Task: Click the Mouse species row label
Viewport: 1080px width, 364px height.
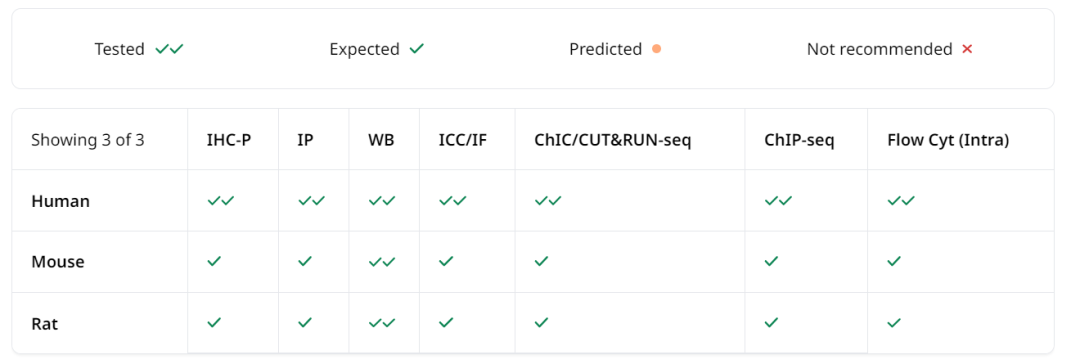Action: [58, 262]
